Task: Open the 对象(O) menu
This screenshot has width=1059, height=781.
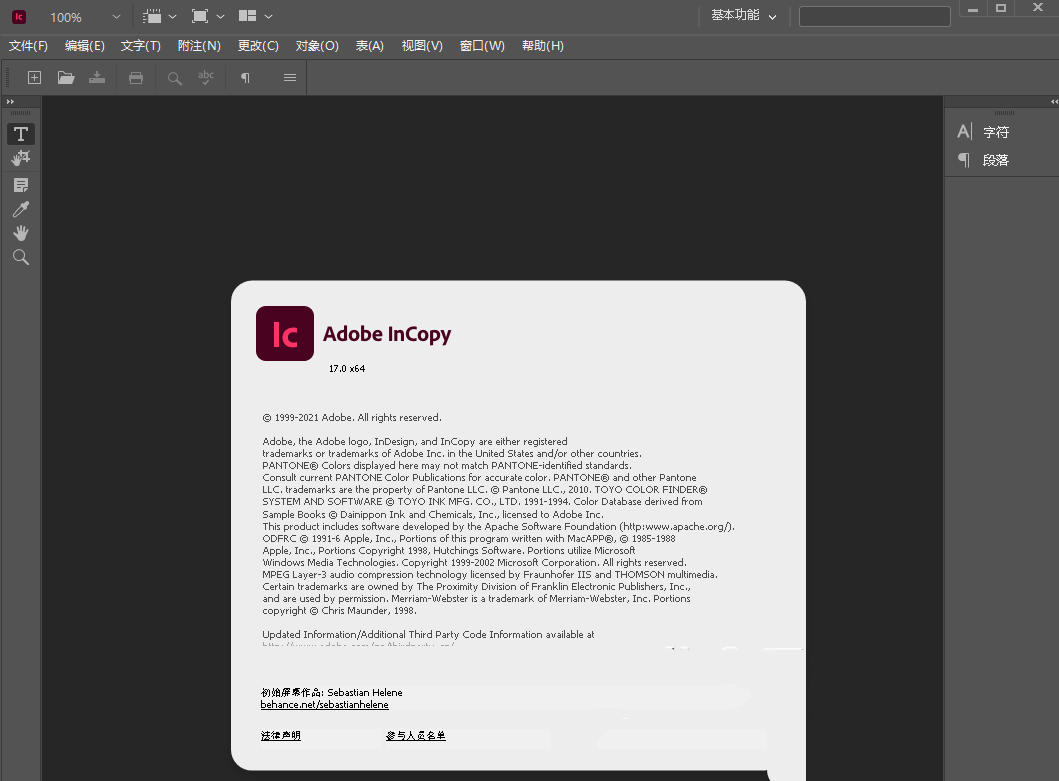Action: pyautogui.click(x=317, y=46)
